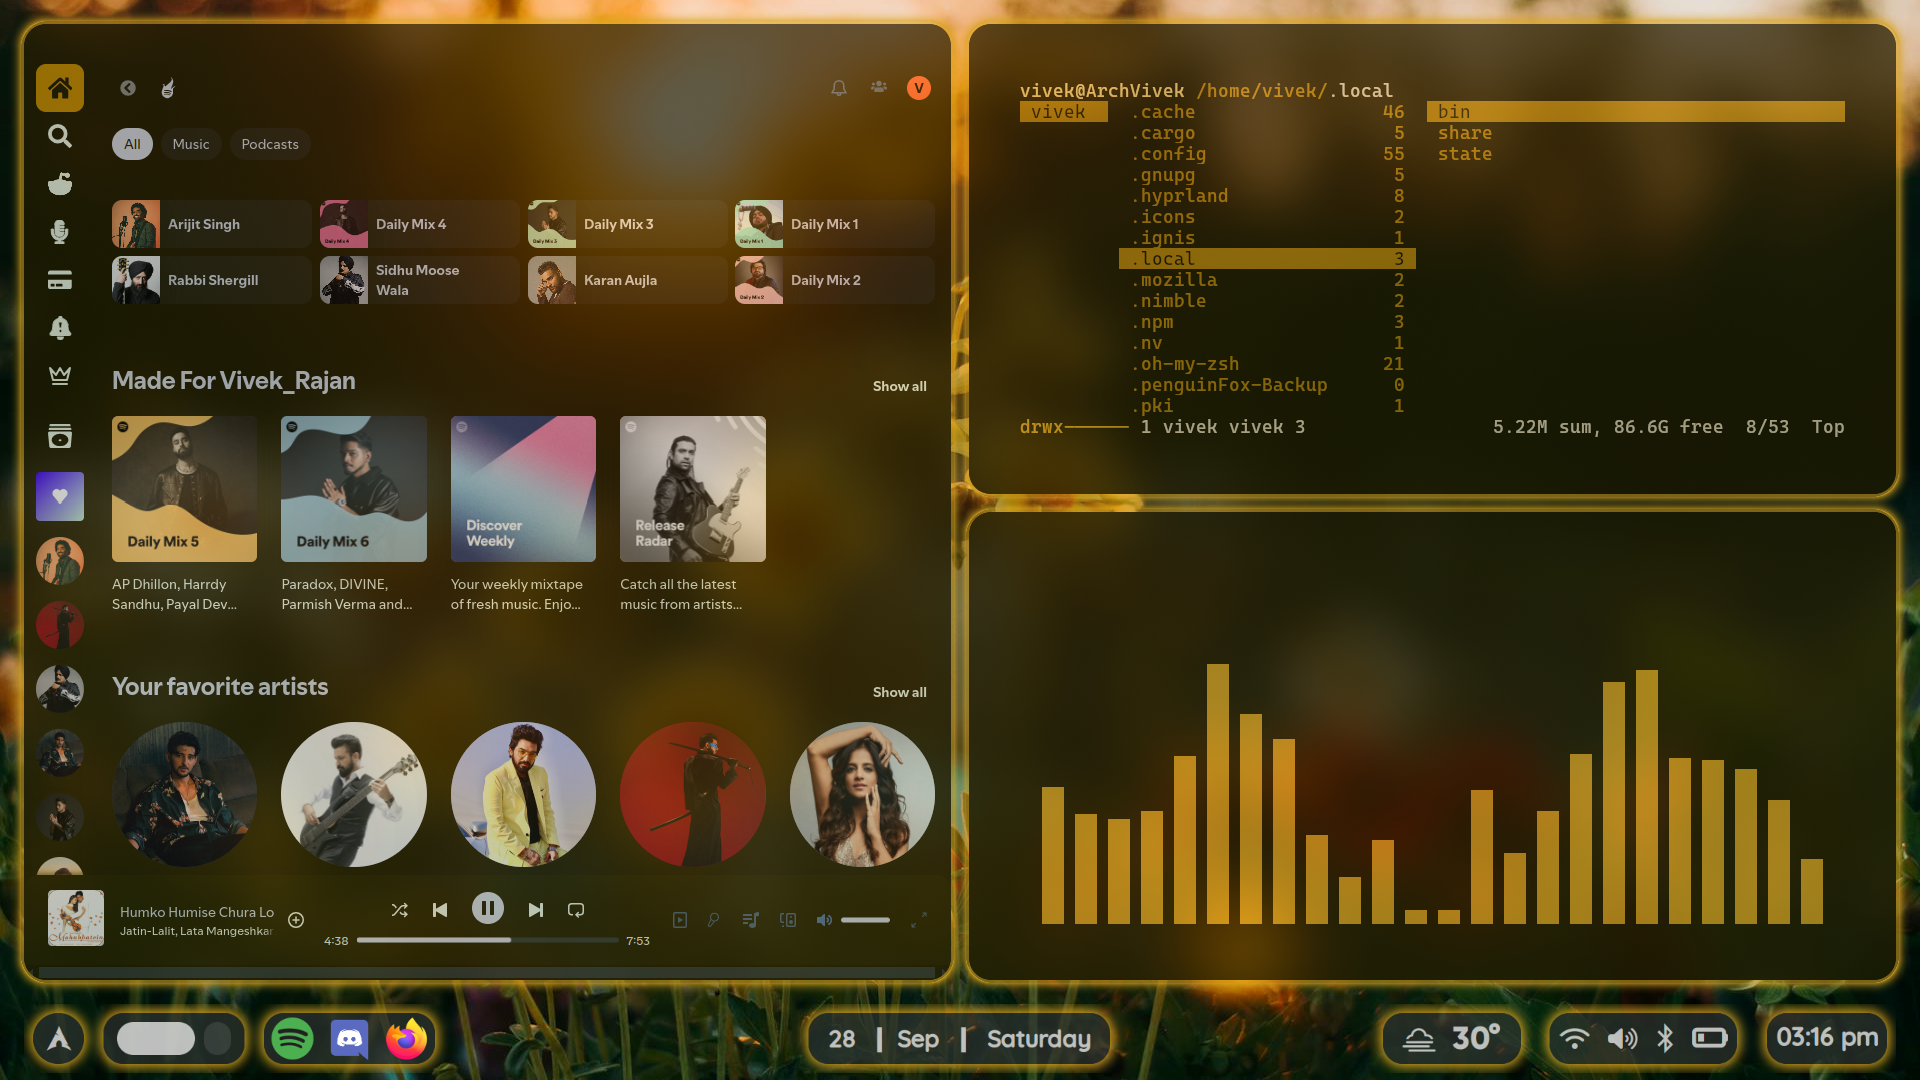Open the library stack icon in sidebar
Viewport: 1920px width, 1080px height.
coord(60,436)
